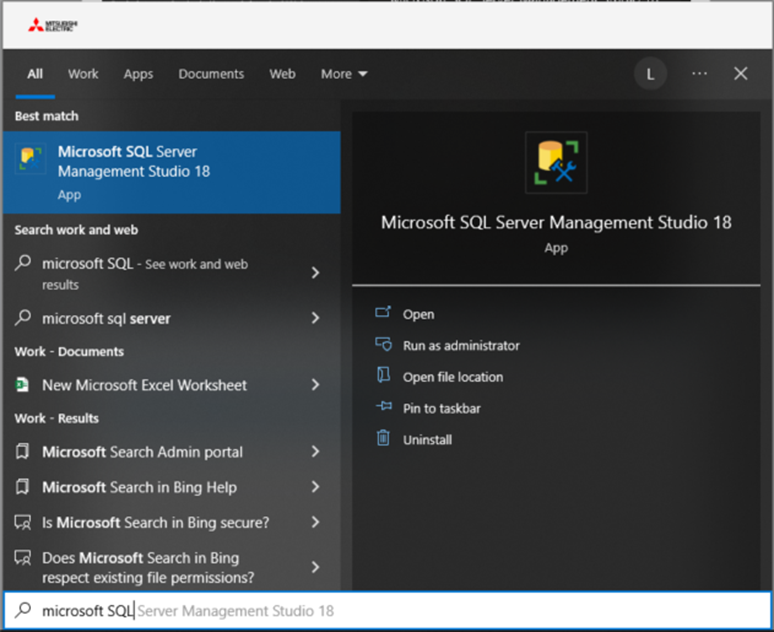
Task: Expand the Microsoft Search Admin portal chevron
Action: (315, 451)
